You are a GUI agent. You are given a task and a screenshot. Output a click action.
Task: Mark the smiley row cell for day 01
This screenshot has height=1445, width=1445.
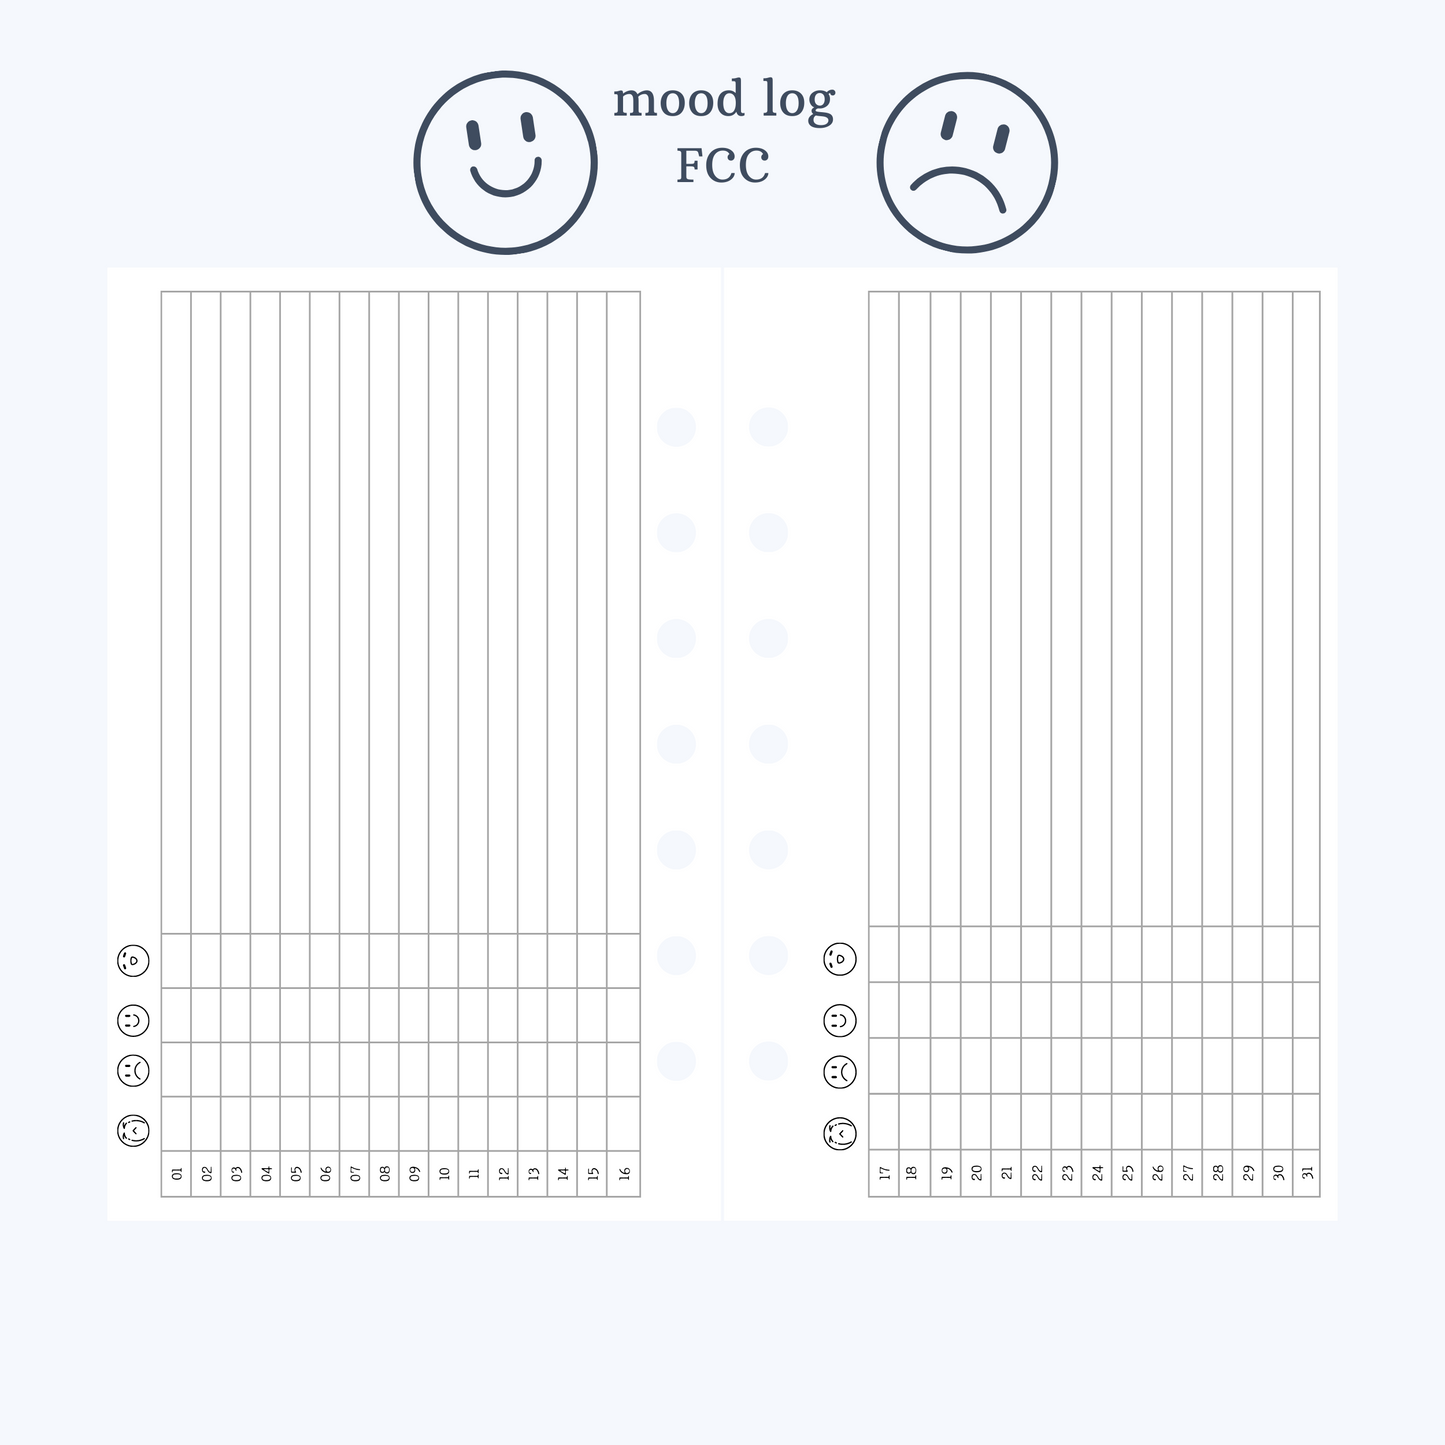point(177,1015)
